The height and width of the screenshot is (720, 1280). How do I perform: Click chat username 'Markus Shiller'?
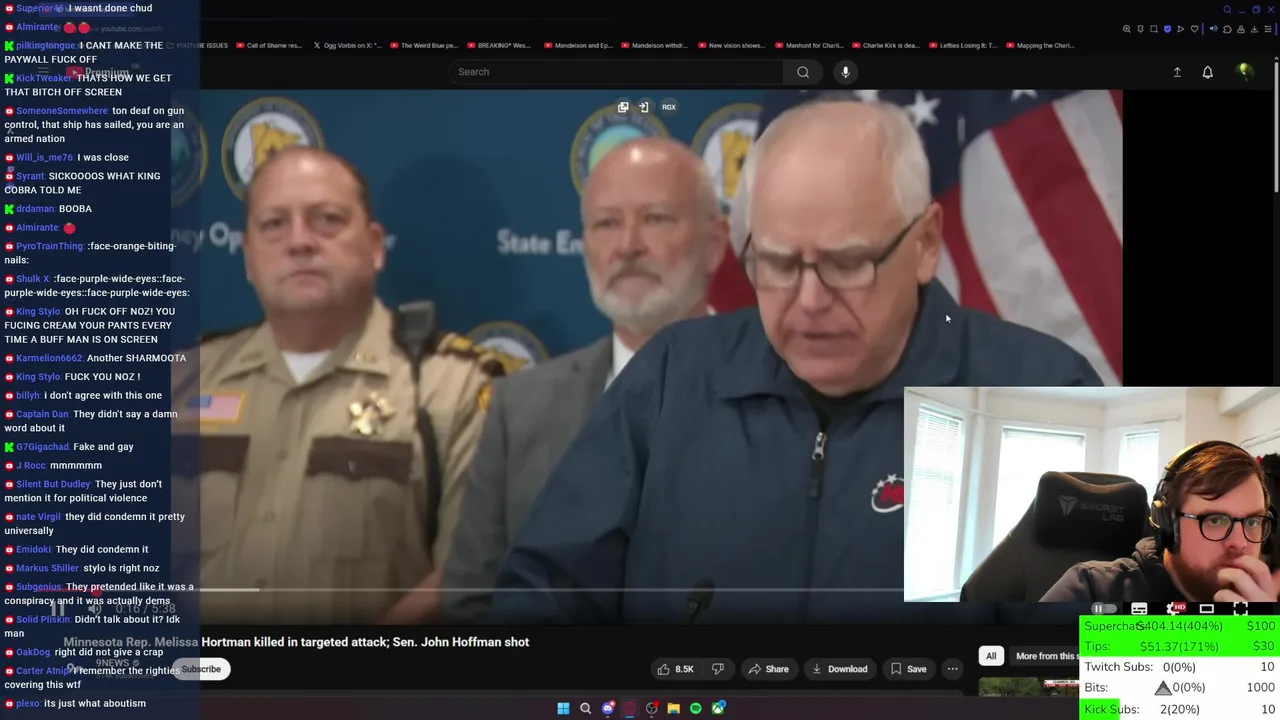(x=47, y=568)
